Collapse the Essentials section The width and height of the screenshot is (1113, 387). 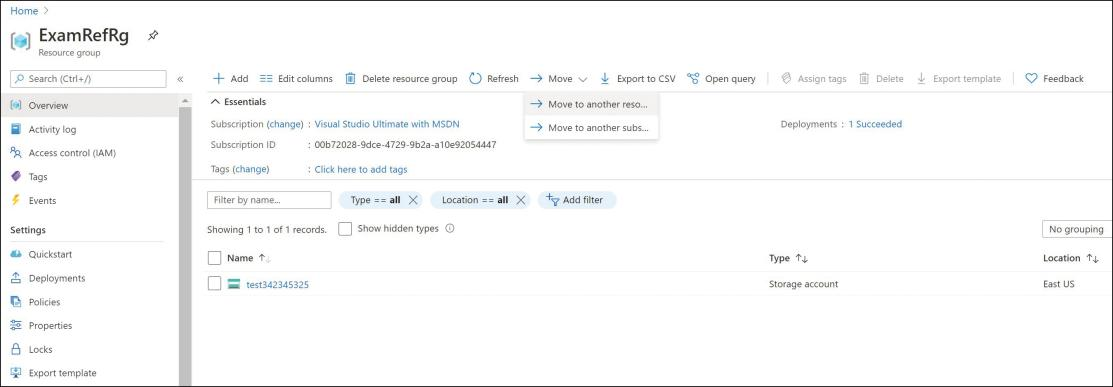(x=238, y=102)
